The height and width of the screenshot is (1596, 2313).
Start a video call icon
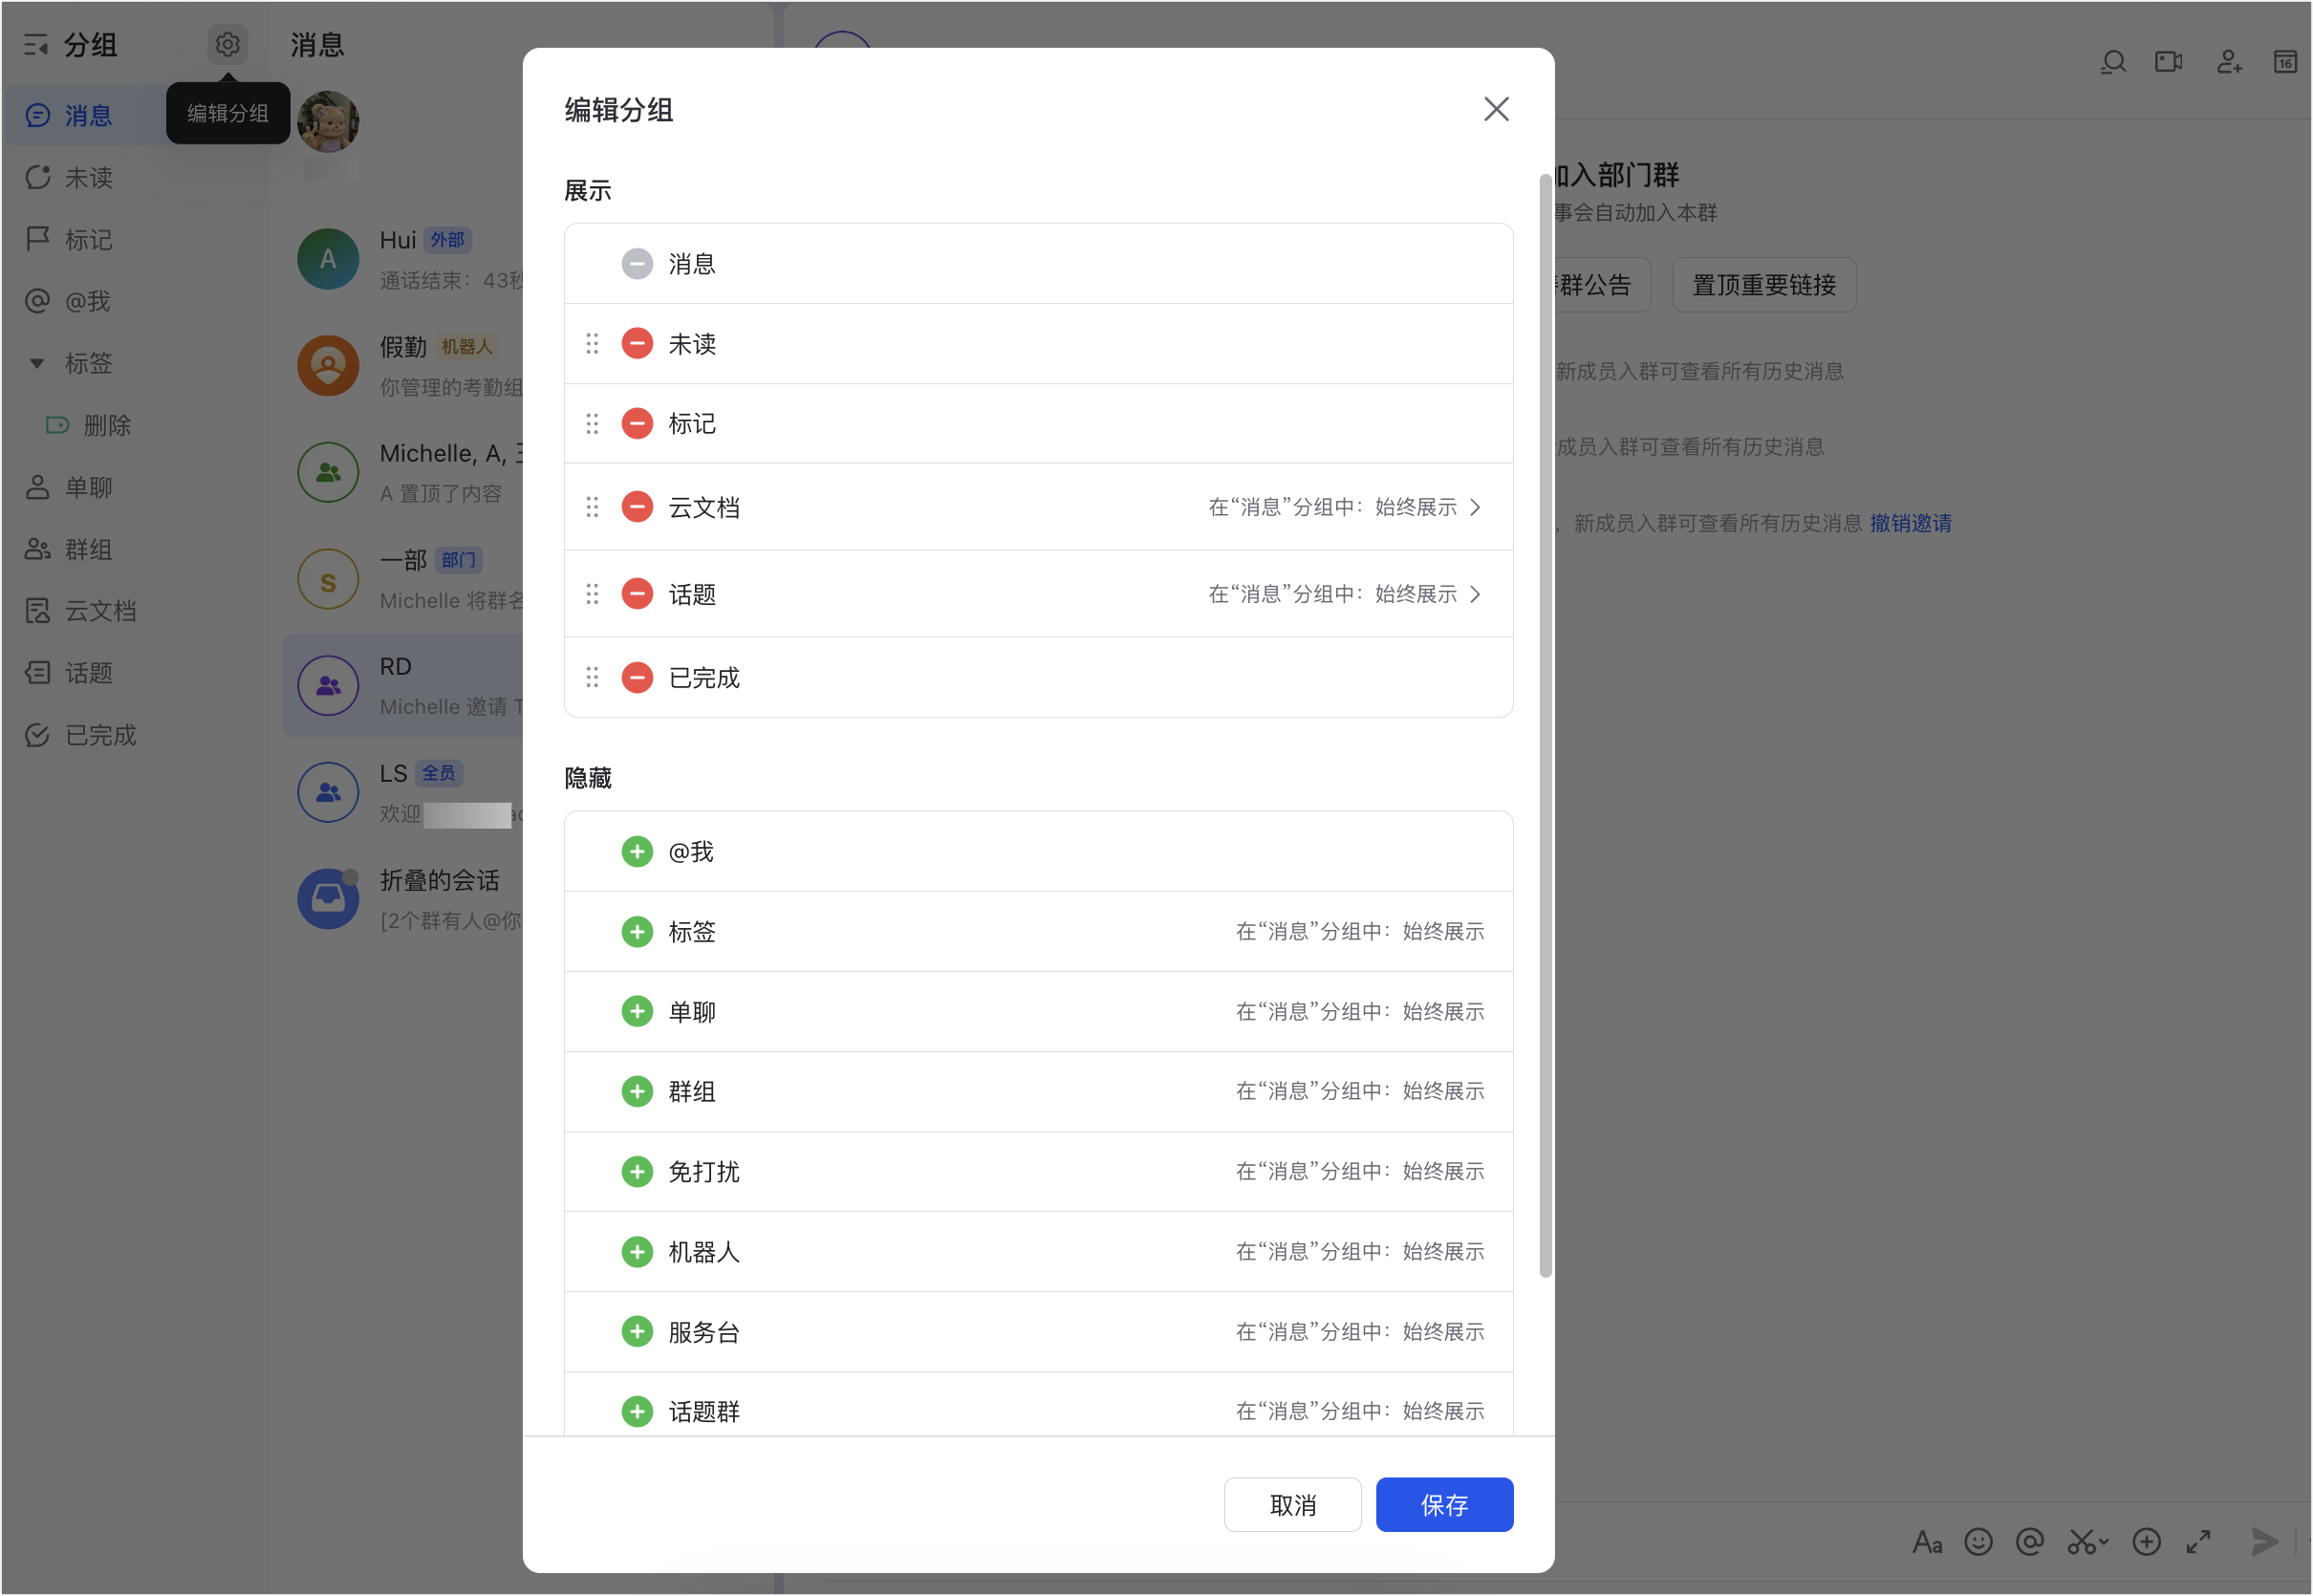click(x=2168, y=62)
